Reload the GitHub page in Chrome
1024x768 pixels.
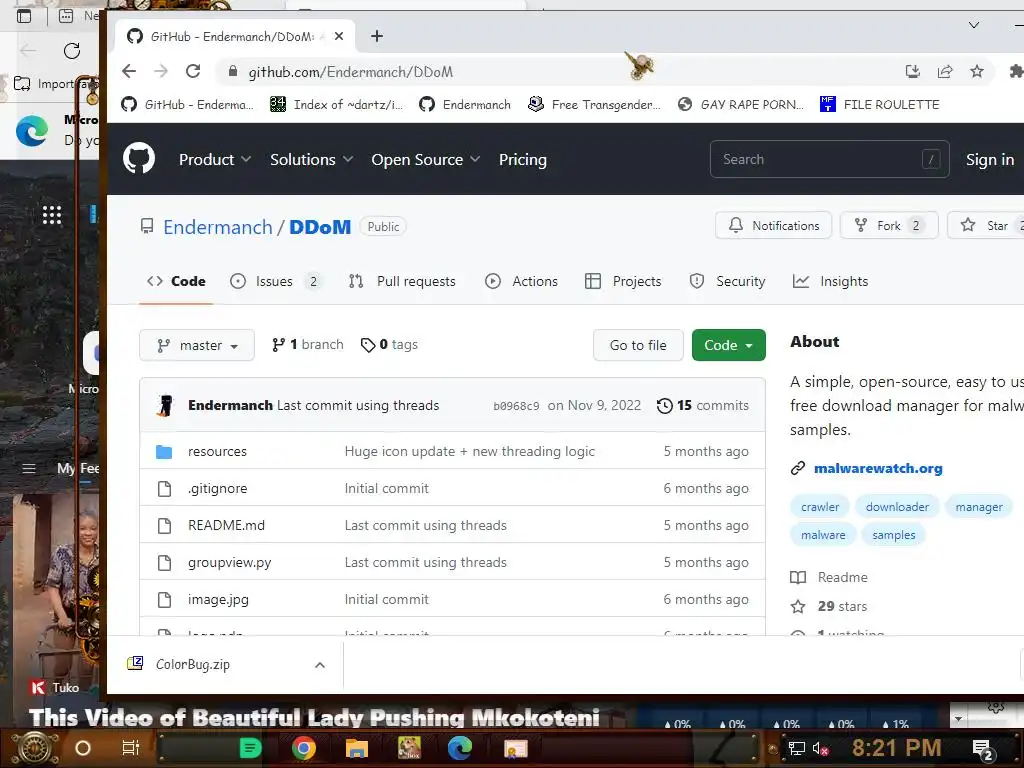[193, 71]
